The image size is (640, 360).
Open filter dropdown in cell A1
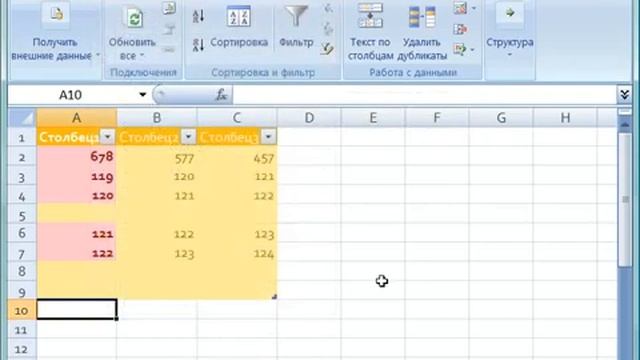click(x=108, y=137)
